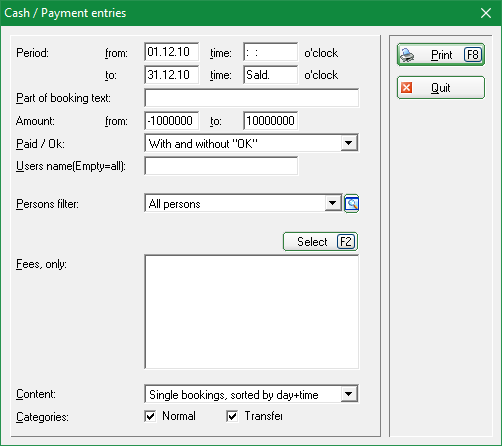Click the Print F8 button label

click(x=441, y=55)
